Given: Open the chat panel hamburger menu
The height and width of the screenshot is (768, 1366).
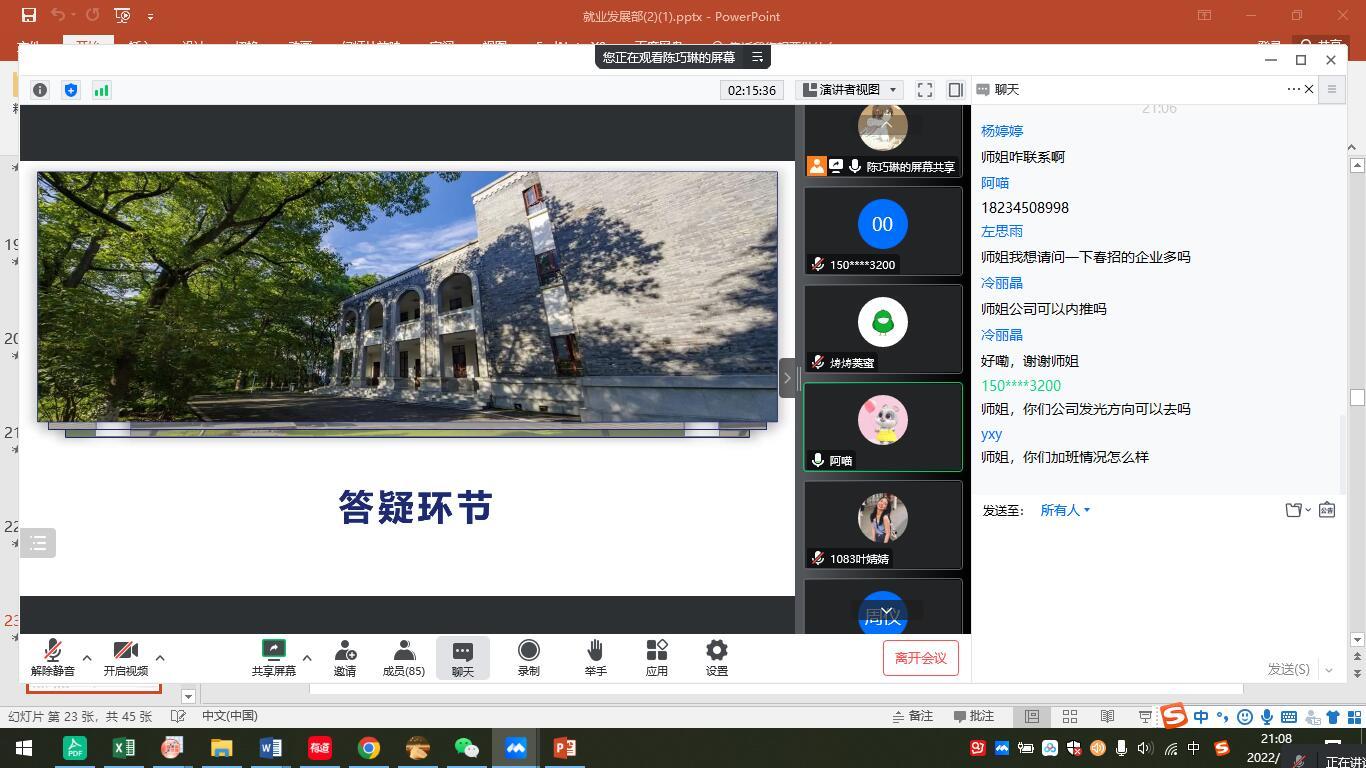Looking at the screenshot, I should [1331, 89].
